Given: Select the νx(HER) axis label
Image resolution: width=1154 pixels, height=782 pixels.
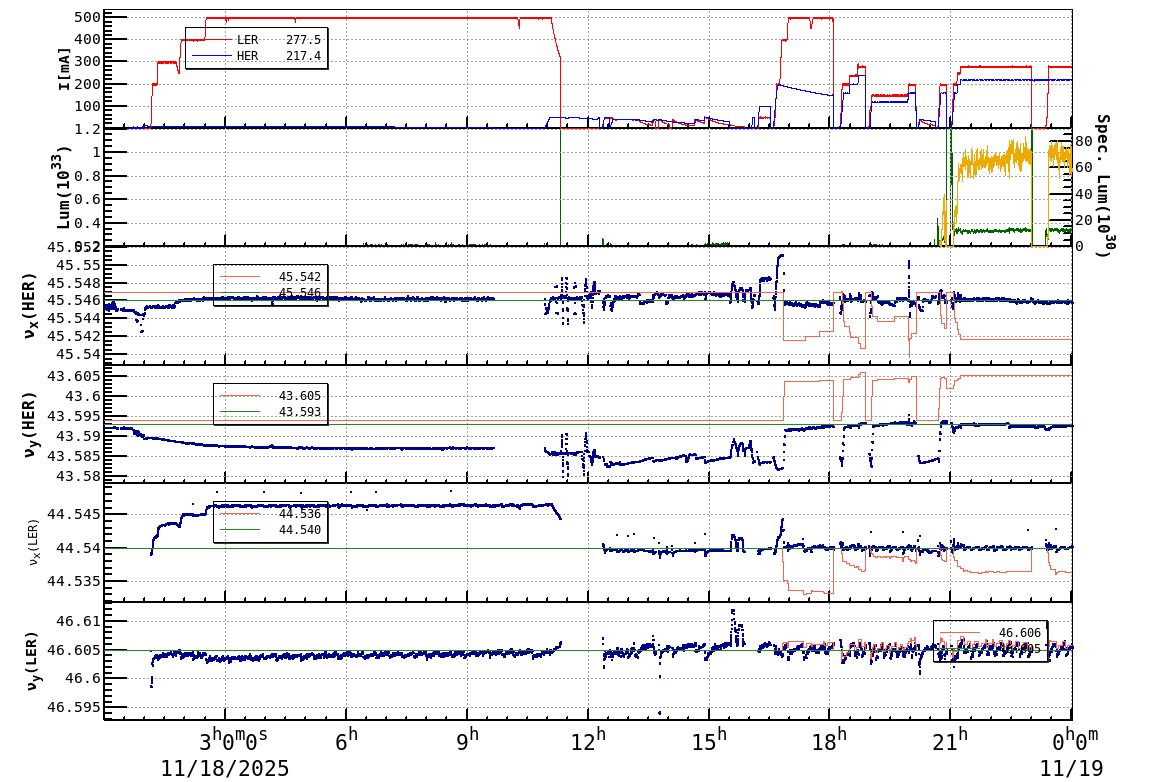Looking at the screenshot, I should coord(29,306).
